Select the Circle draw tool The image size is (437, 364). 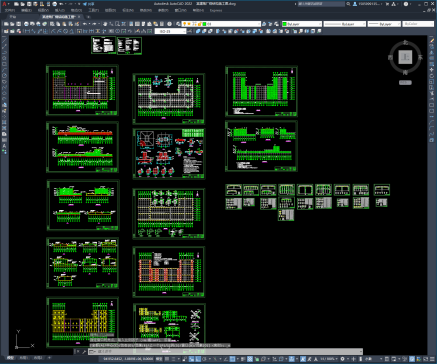4,76
